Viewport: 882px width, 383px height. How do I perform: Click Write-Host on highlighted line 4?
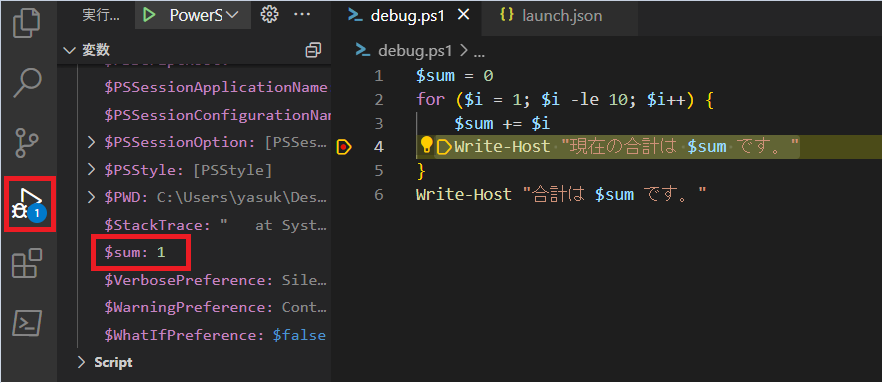tap(502, 147)
